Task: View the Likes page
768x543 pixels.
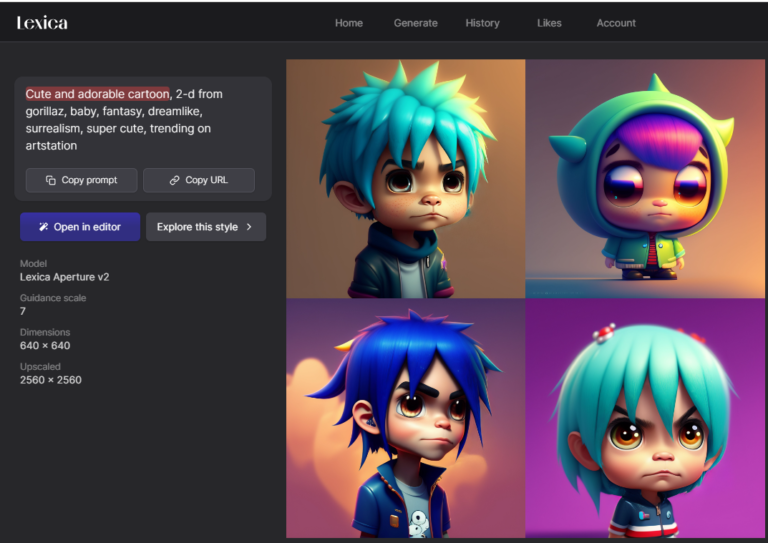Action: (549, 23)
